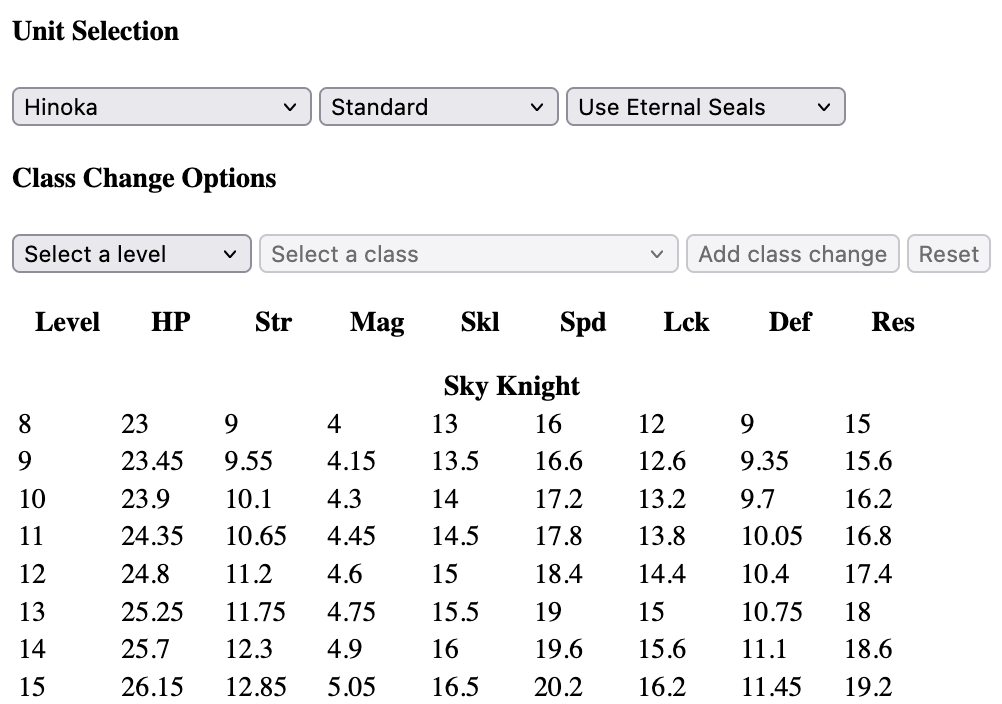Open the Hinoka unit dropdown
This screenshot has height=704, width=1002.
[x=161, y=107]
